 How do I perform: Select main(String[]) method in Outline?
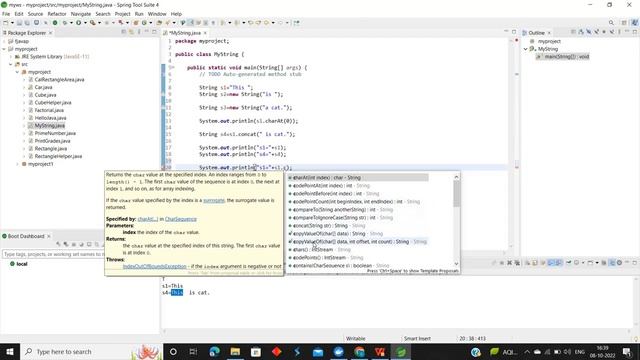pyautogui.click(x=563, y=57)
